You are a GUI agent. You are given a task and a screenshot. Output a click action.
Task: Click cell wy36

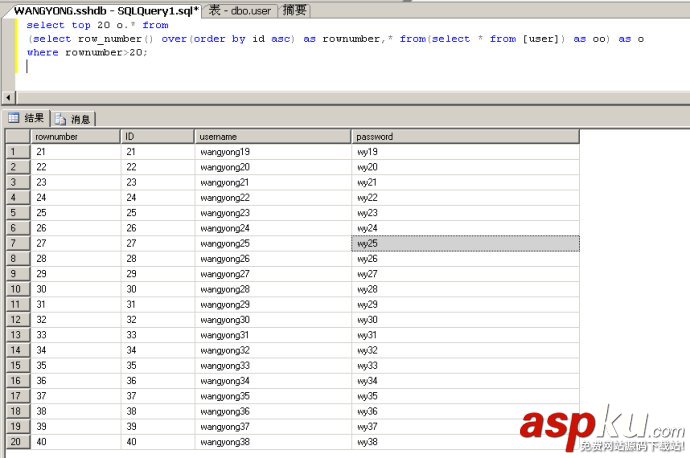[x=465, y=411]
